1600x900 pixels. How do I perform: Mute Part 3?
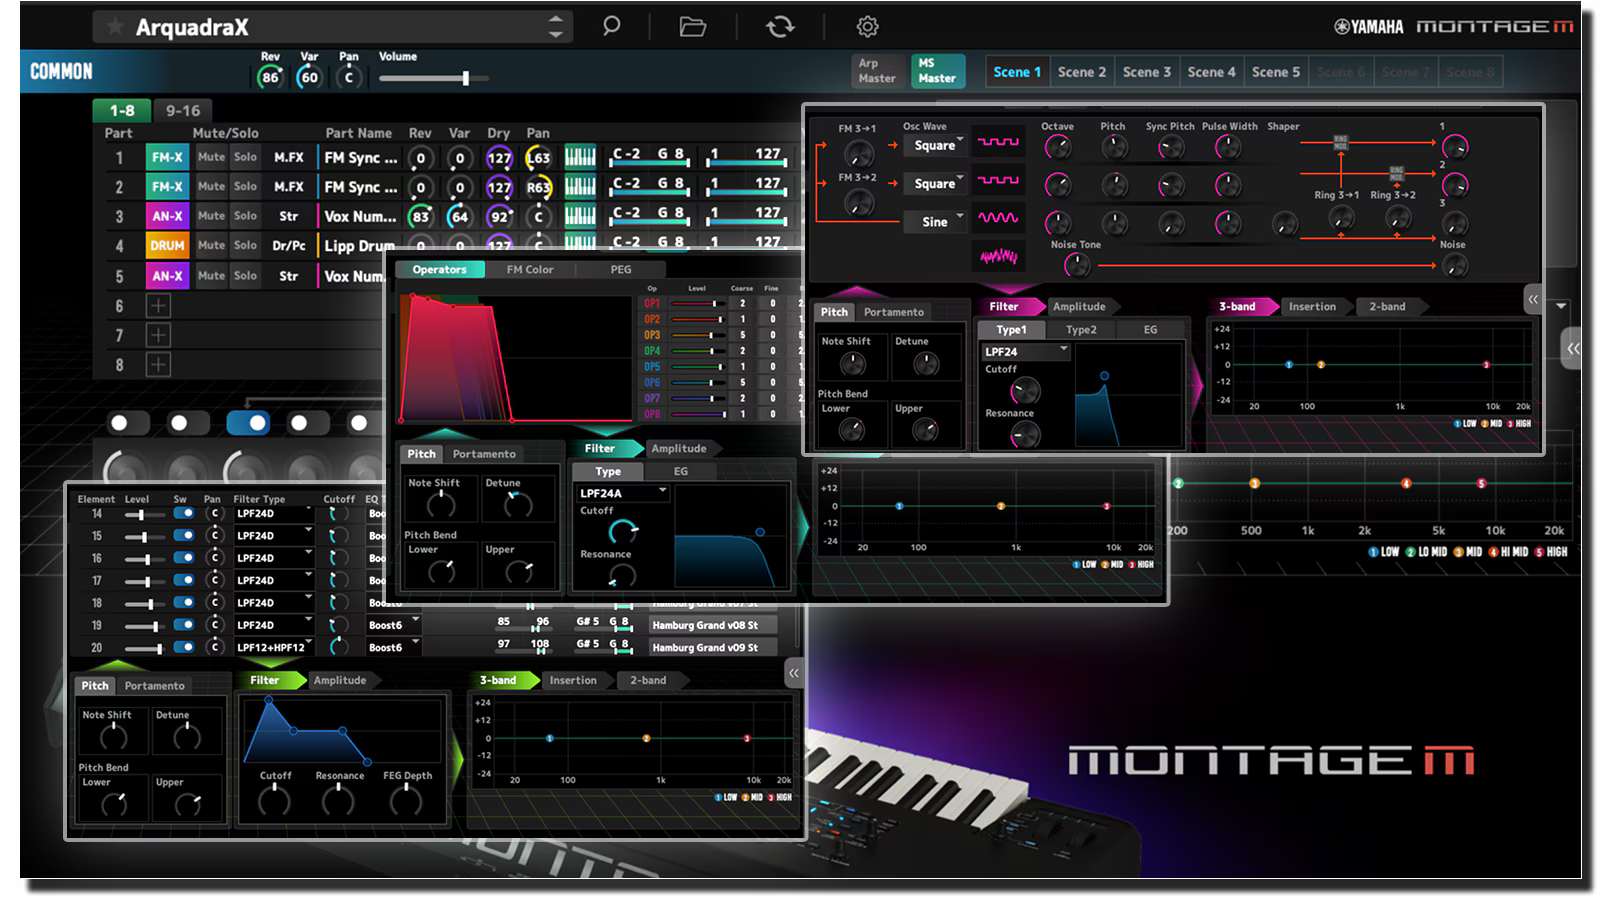(211, 215)
